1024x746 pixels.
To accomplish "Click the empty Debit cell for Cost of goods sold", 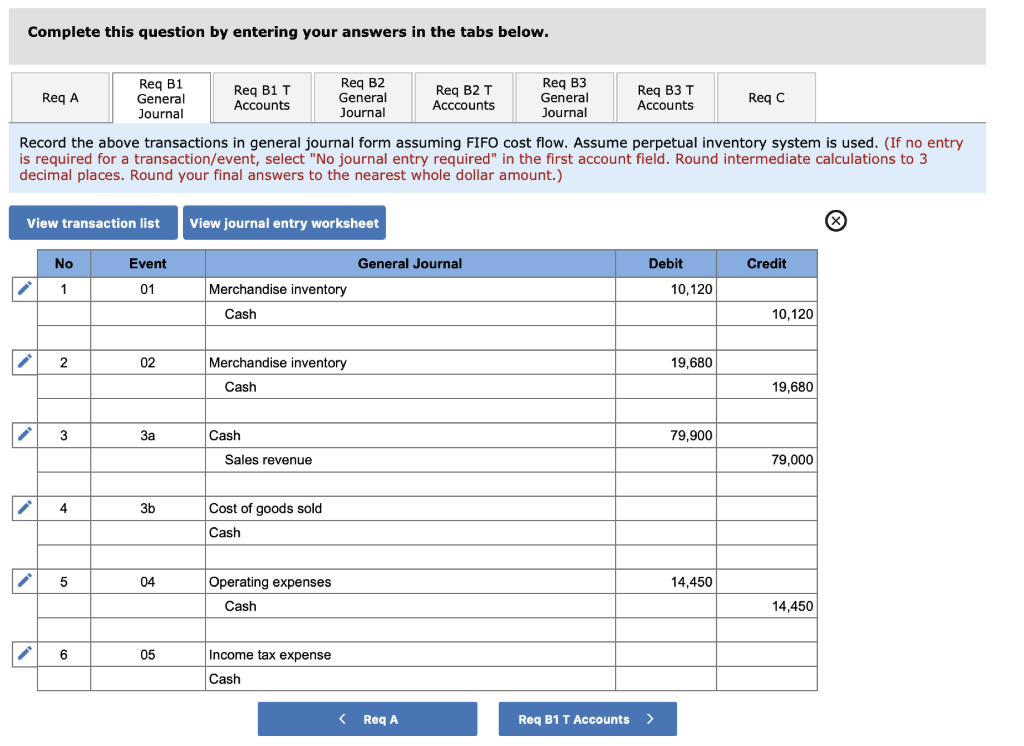I will click(x=665, y=508).
